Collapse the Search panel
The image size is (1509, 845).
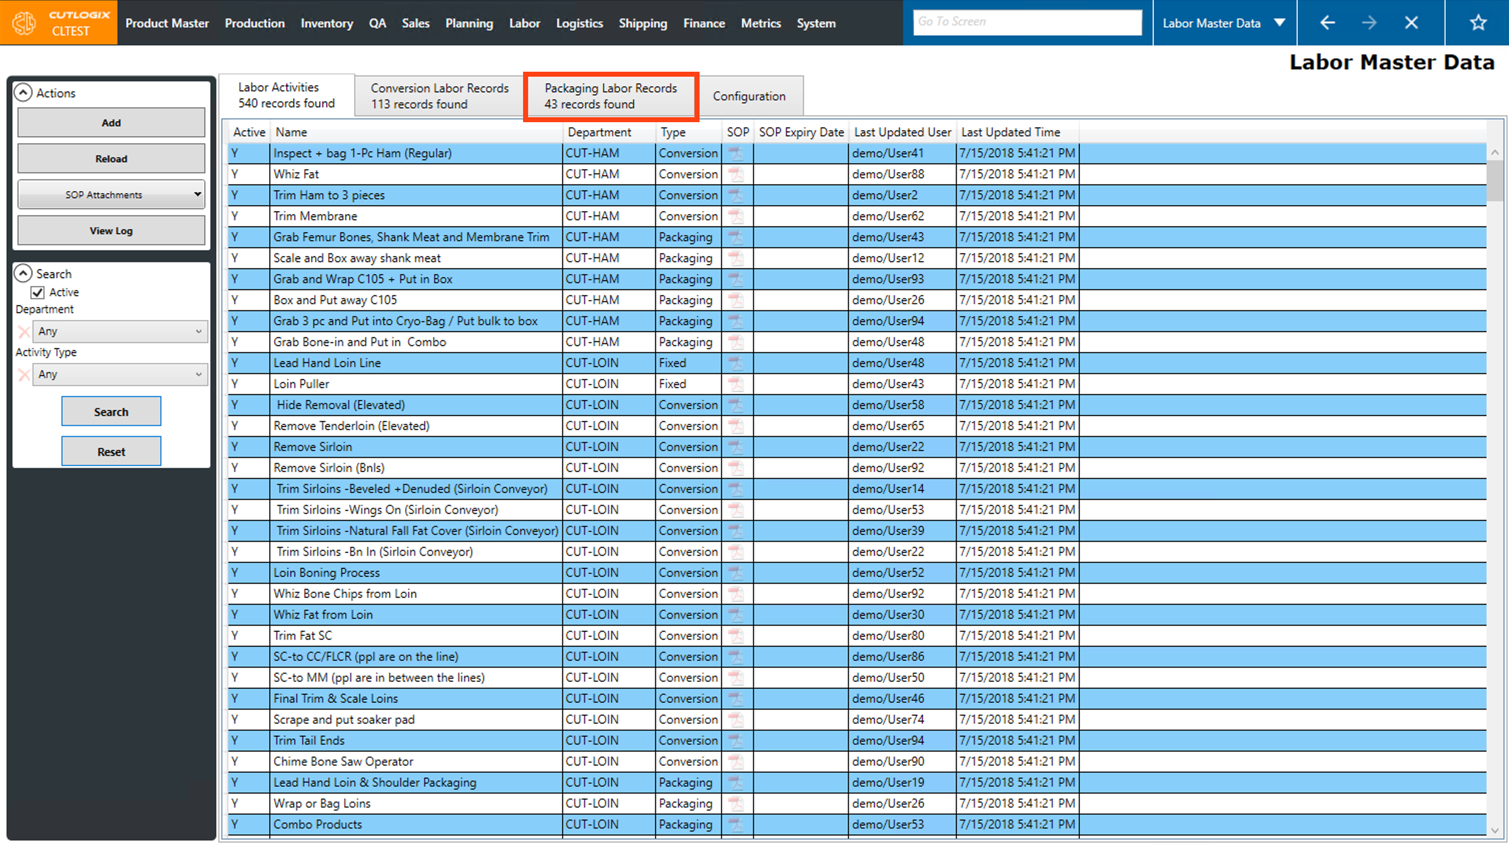tap(23, 273)
